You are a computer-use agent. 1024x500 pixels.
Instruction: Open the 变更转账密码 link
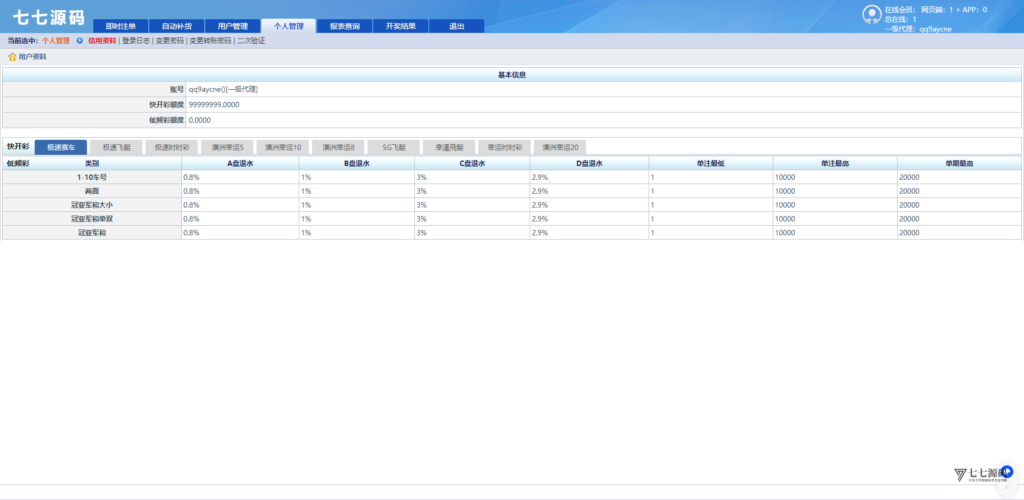point(210,41)
